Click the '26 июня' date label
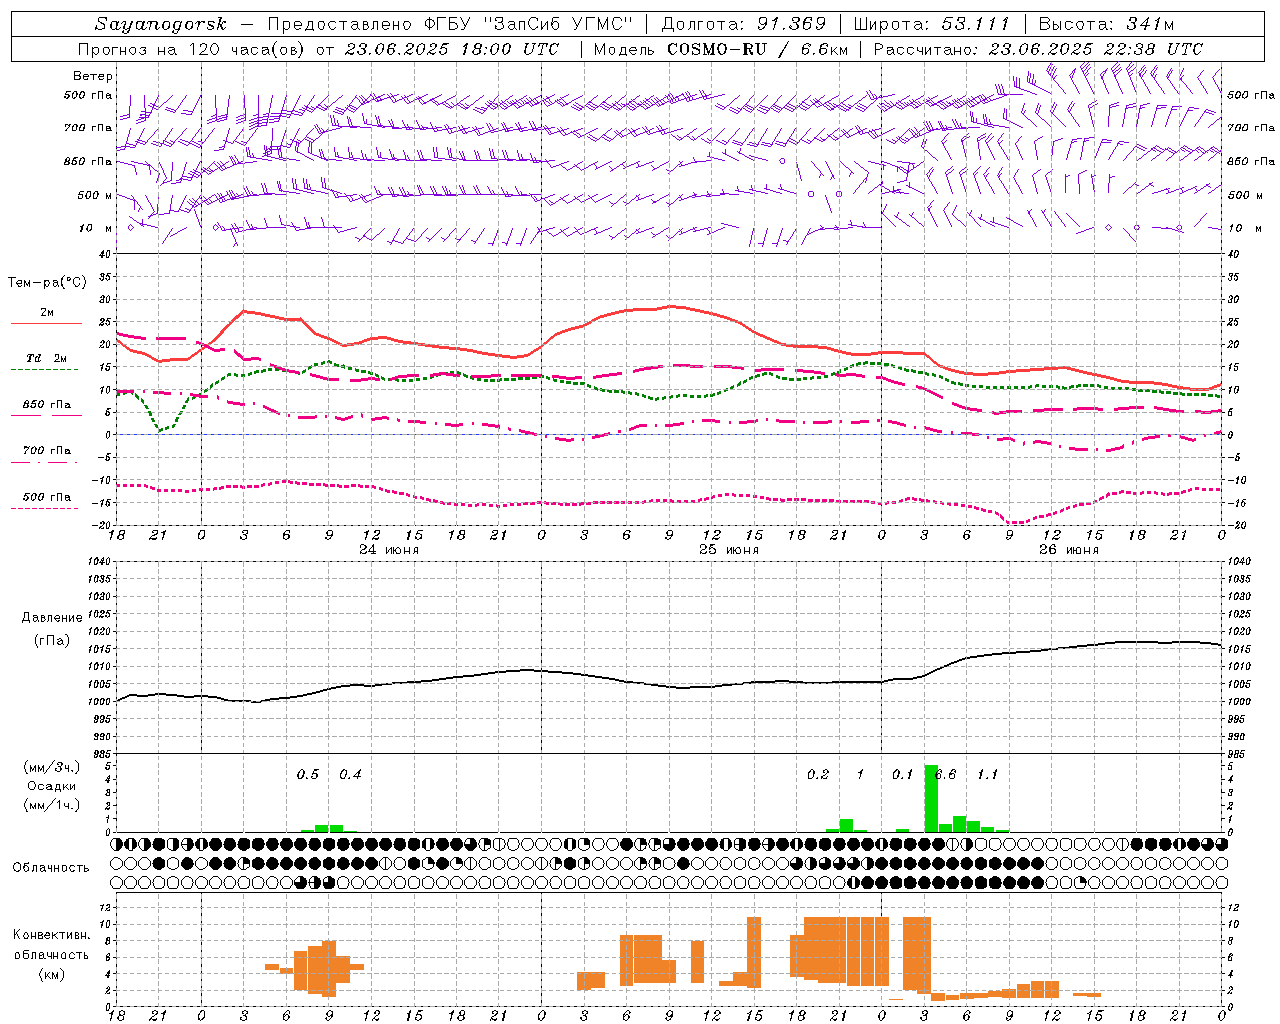 click(1069, 550)
